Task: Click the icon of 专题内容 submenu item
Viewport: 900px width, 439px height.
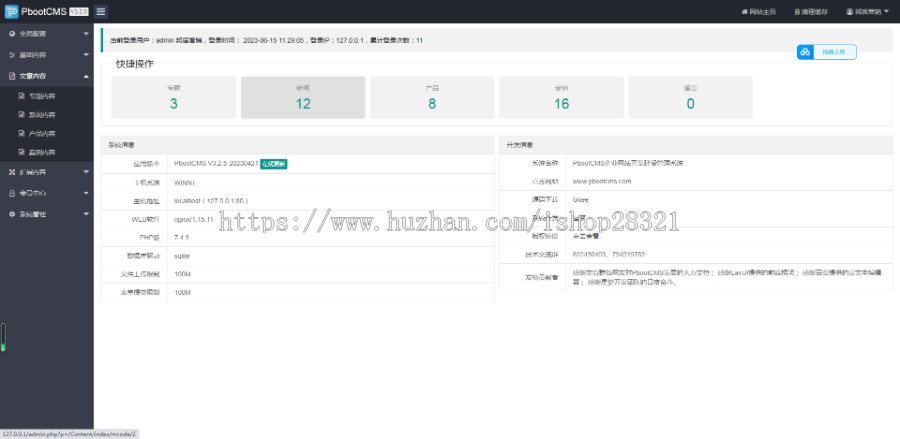Action: coord(21,96)
